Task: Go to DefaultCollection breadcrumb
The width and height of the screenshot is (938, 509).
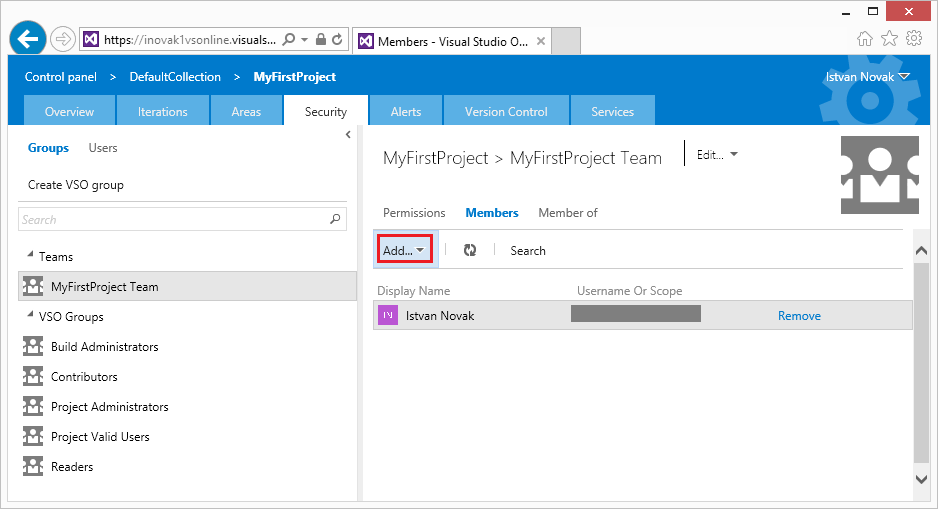Action: 175,77
